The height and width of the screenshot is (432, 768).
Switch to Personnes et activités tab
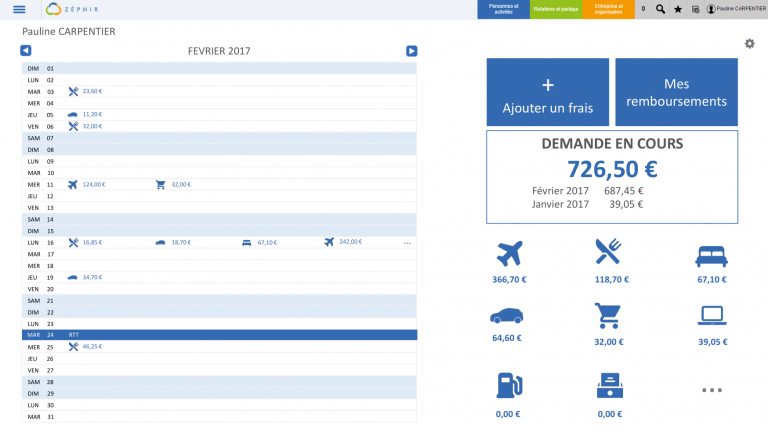coord(503,9)
